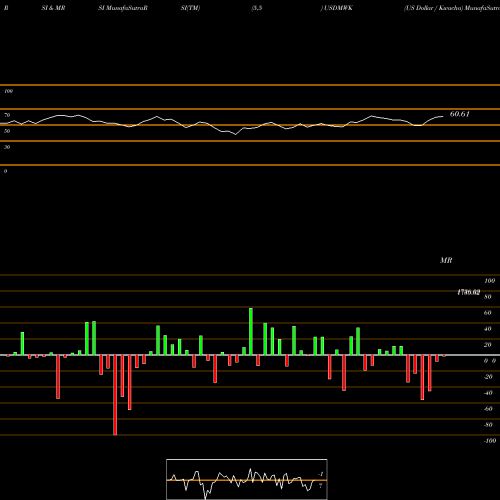
Task: Open the mini overview chart at bottom
Action: click(x=247, y=479)
